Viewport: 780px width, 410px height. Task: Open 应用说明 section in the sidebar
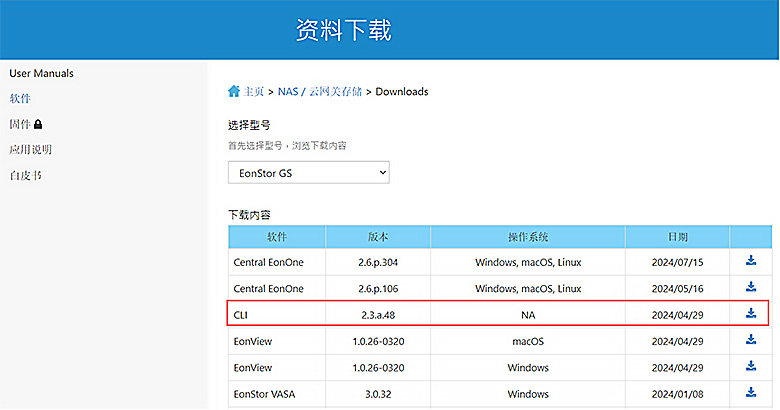(x=30, y=149)
